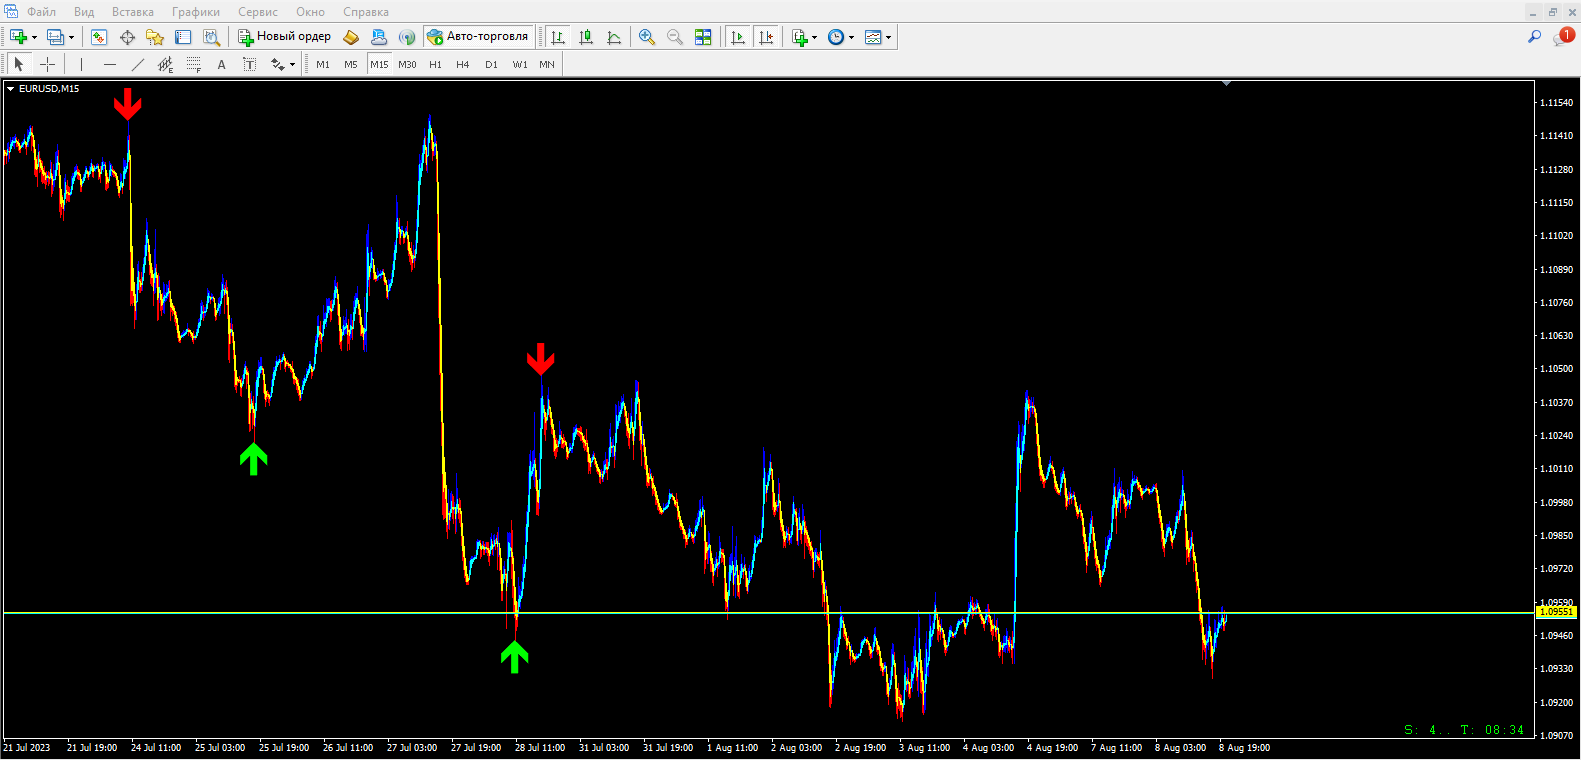Open the Data Window crosshair icon

click(127, 37)
